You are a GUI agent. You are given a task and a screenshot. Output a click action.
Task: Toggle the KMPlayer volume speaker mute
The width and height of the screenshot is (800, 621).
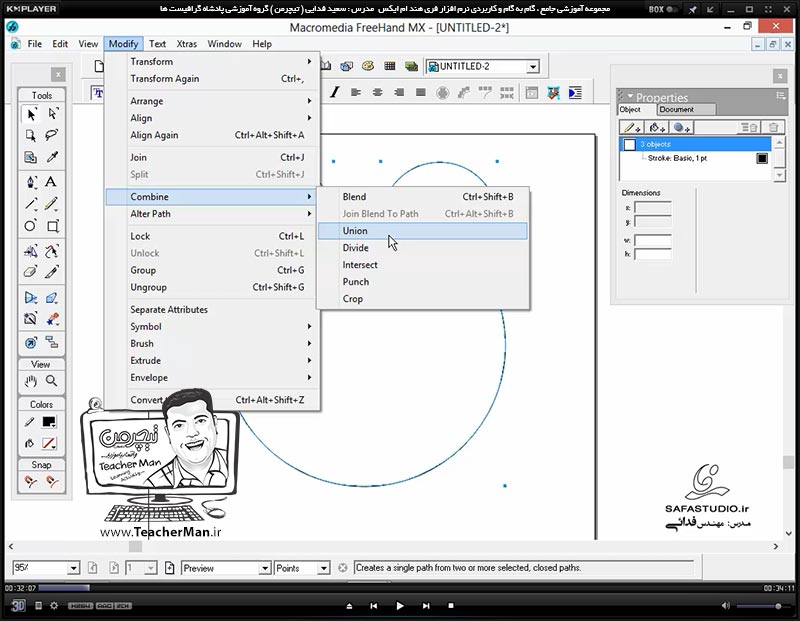(x=726, y=606)
